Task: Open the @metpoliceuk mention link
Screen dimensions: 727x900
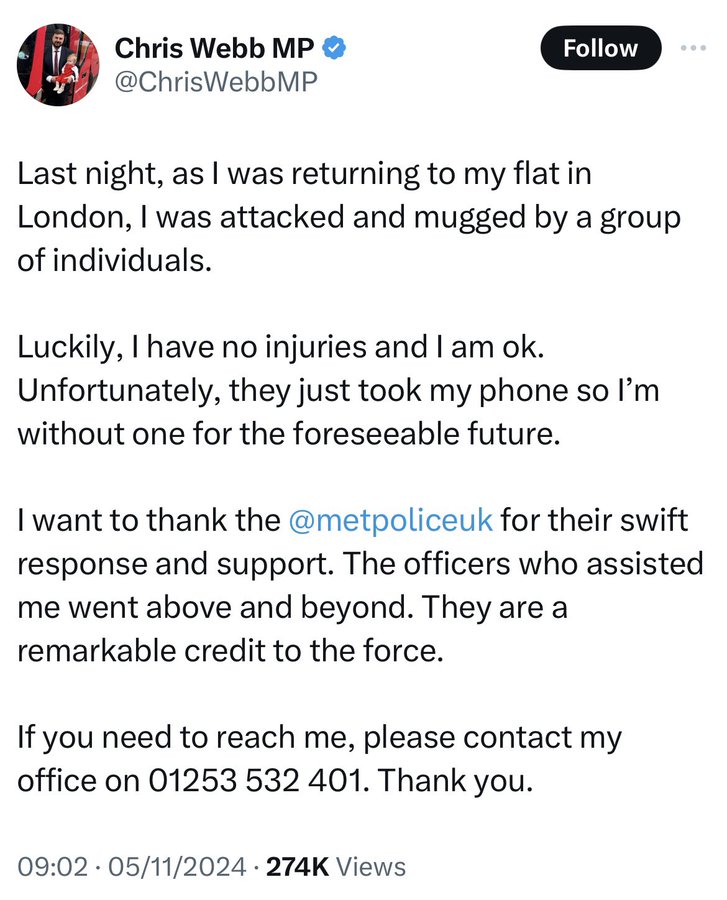Action: point(390,521)
